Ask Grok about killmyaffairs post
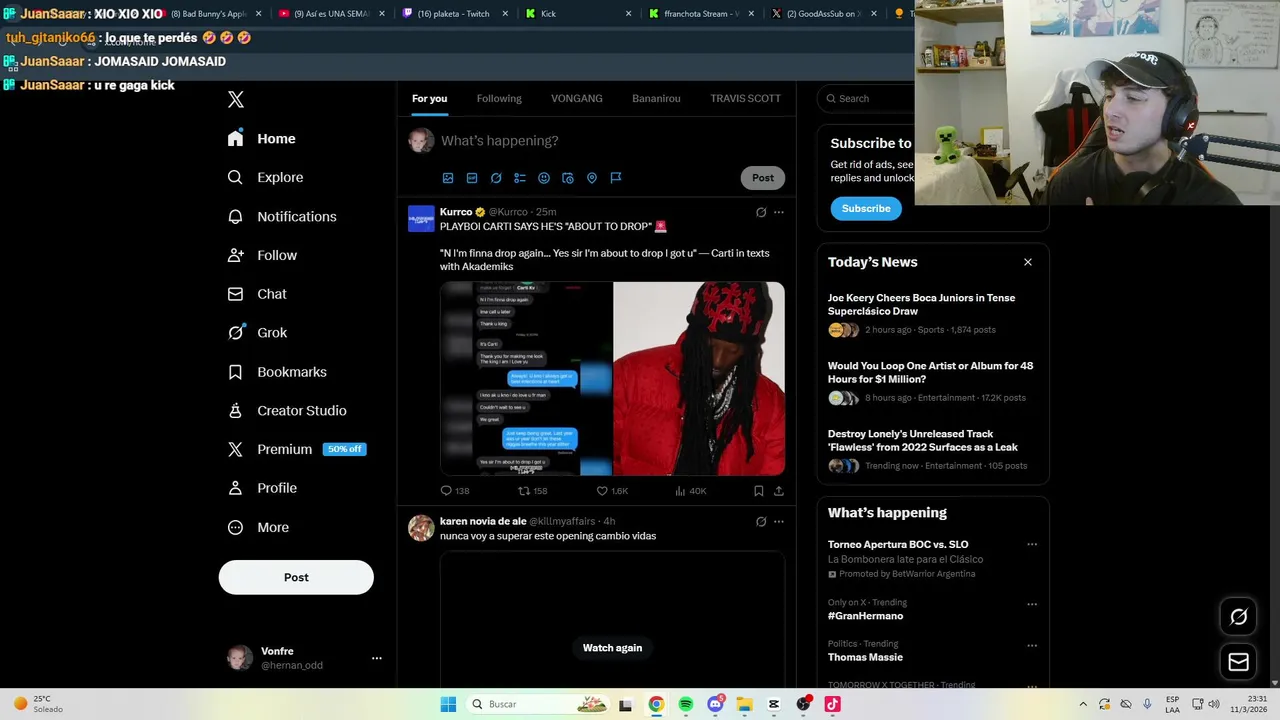 tap(761, 521)
